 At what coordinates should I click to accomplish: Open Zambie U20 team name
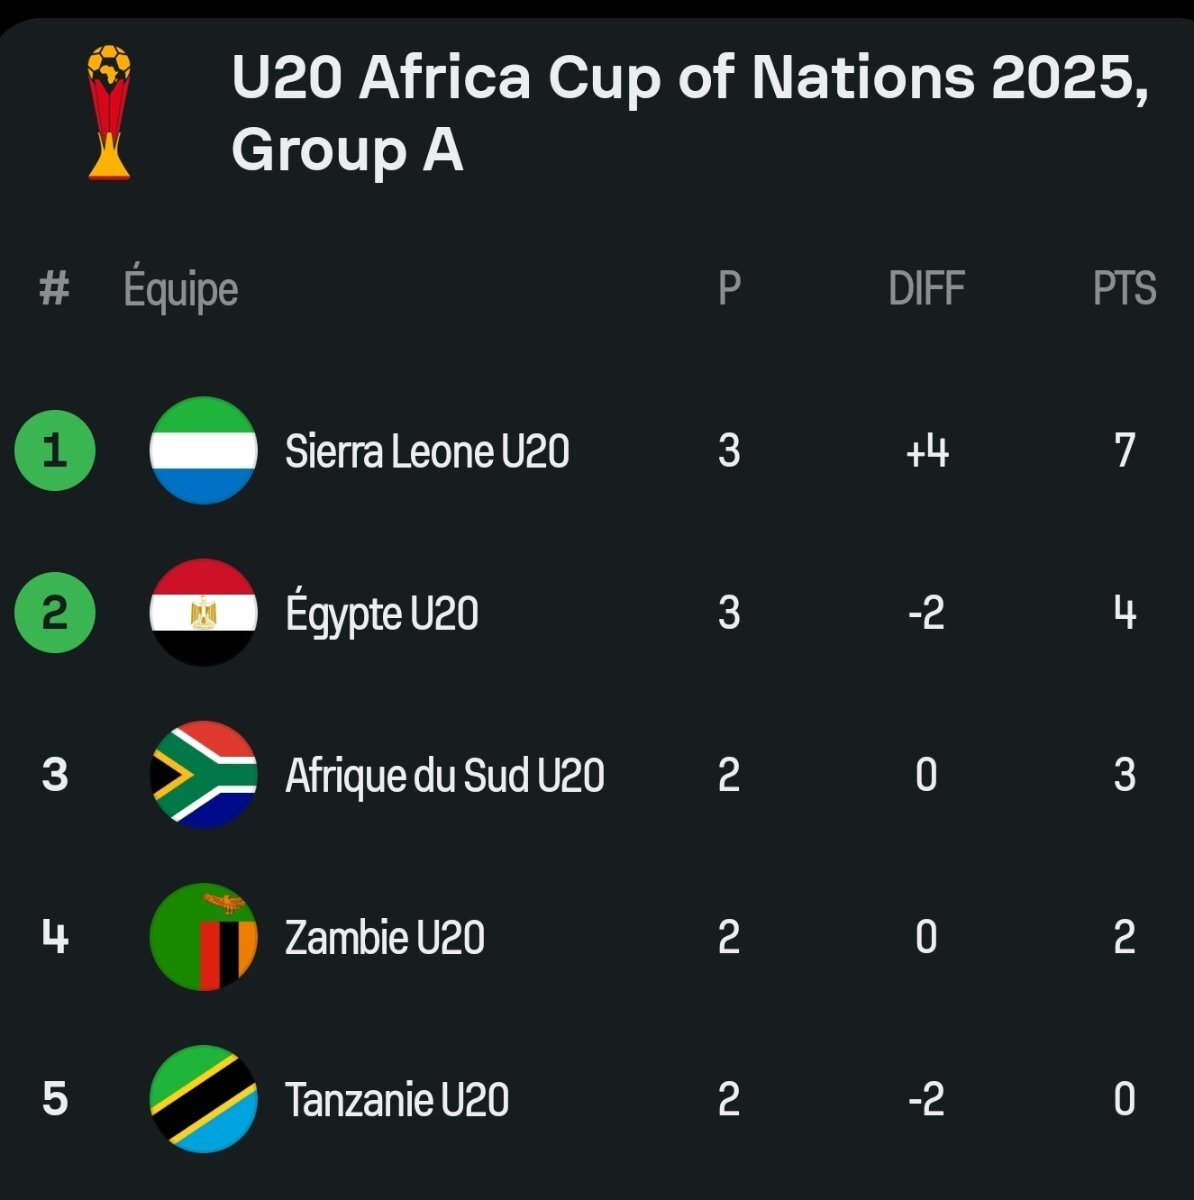point(385,937)
